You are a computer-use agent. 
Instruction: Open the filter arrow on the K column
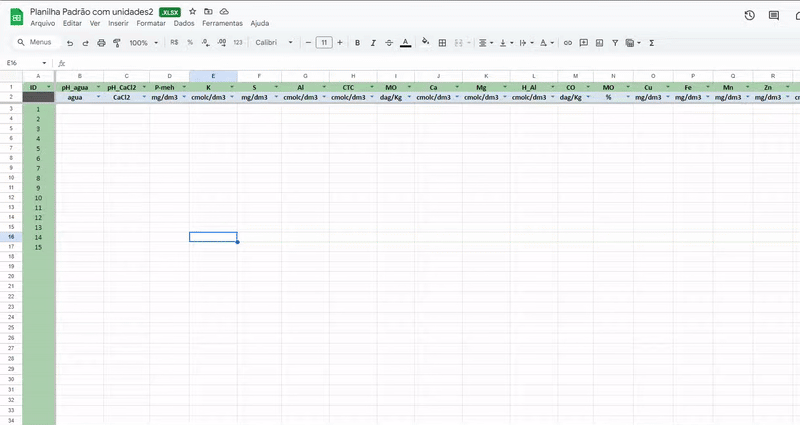pyautogui.click(x=232, y=87)
